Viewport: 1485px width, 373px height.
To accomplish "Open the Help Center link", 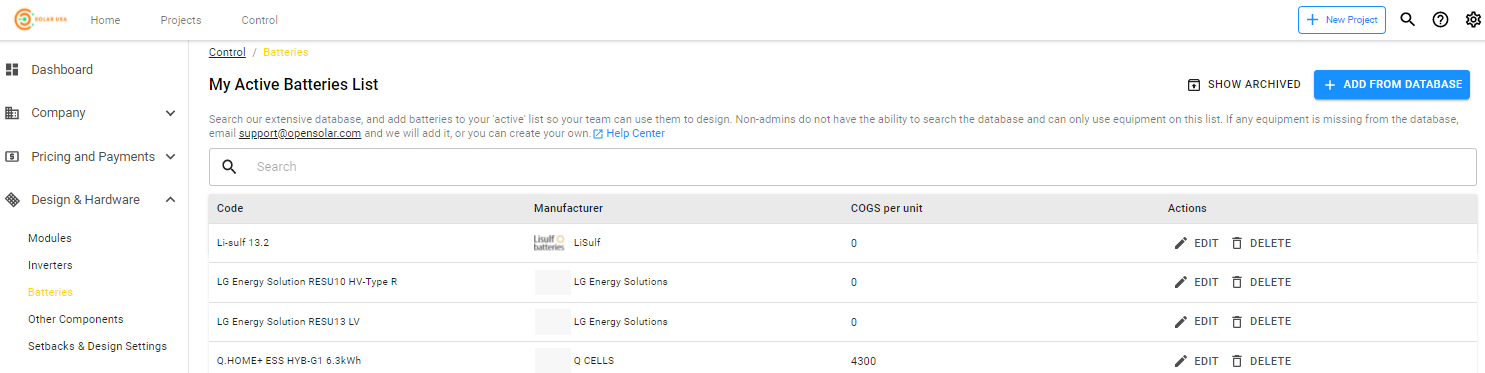I will point(635,134).
